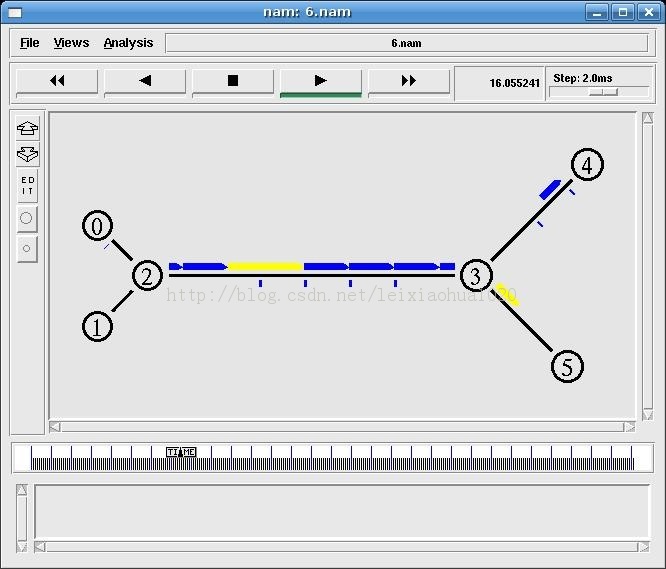666x569 pixels.
Task: Click the 6.nam title field
Action: [406, 43]
